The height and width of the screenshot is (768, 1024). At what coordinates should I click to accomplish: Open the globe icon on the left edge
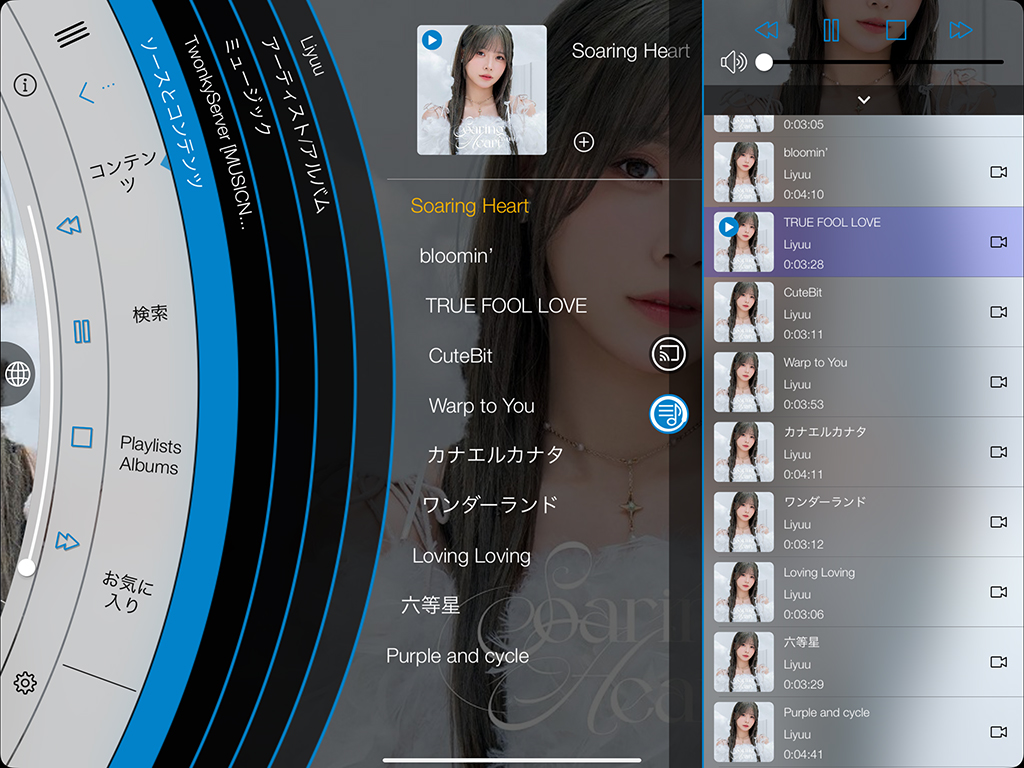(x=18, y=374)
